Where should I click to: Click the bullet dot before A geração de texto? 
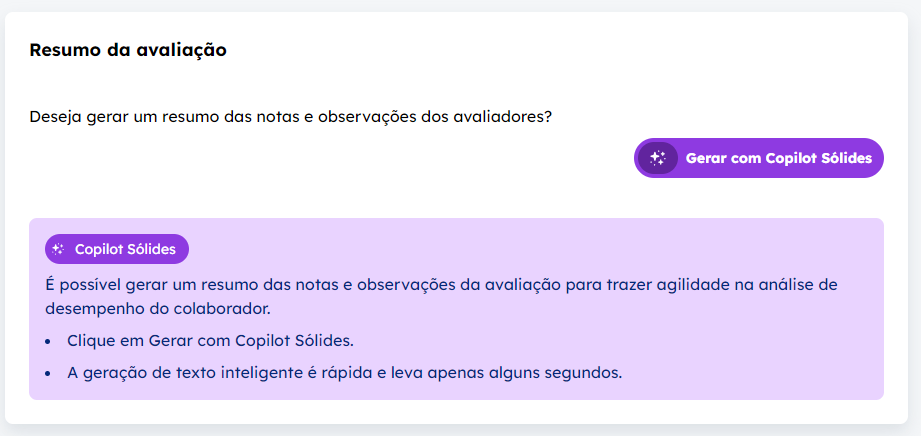(48, 374)
